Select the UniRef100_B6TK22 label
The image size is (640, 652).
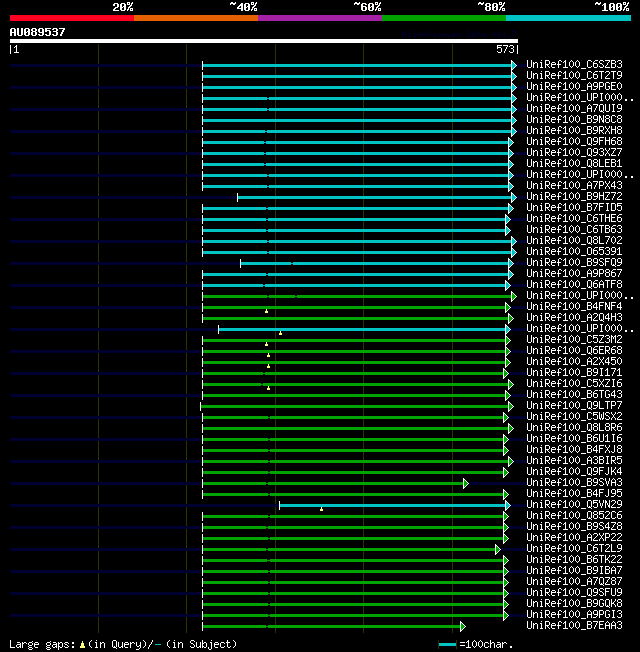click(574, 560)
